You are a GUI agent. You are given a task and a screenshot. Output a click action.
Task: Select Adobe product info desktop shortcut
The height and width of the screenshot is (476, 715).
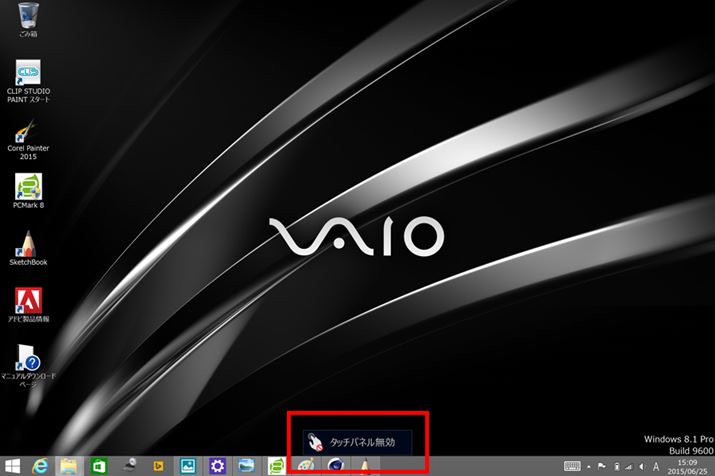(x=28, y=305)
